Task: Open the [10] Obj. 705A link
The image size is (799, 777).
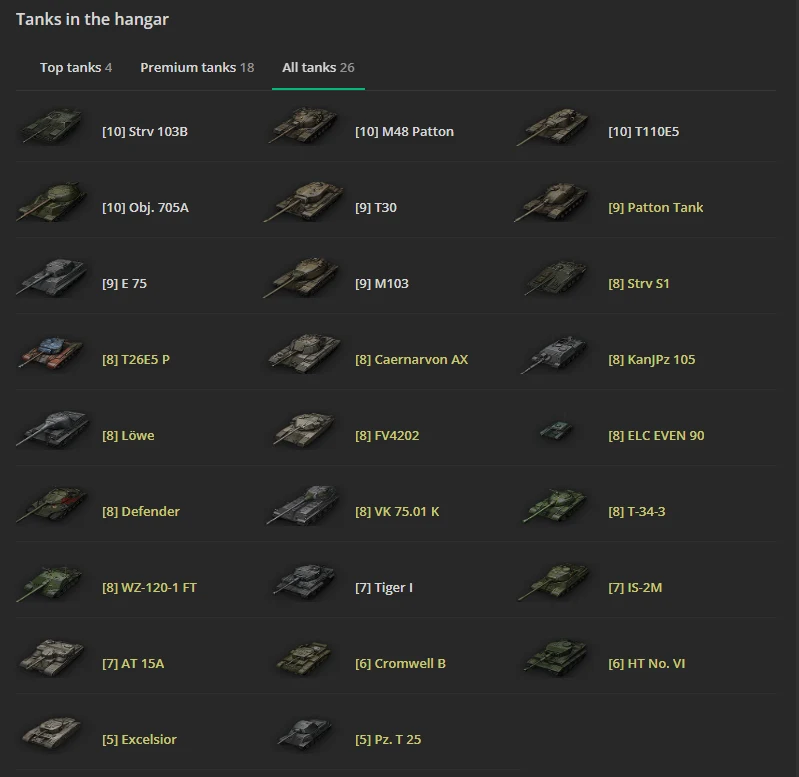Action: click(145, 207)
